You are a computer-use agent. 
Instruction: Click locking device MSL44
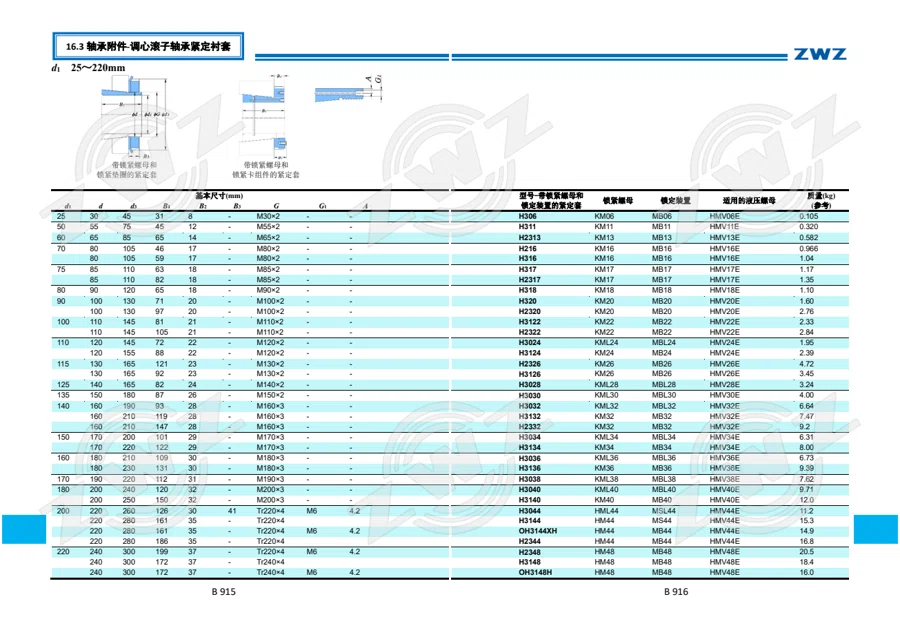pyautogui.click(x=664, y=511)
